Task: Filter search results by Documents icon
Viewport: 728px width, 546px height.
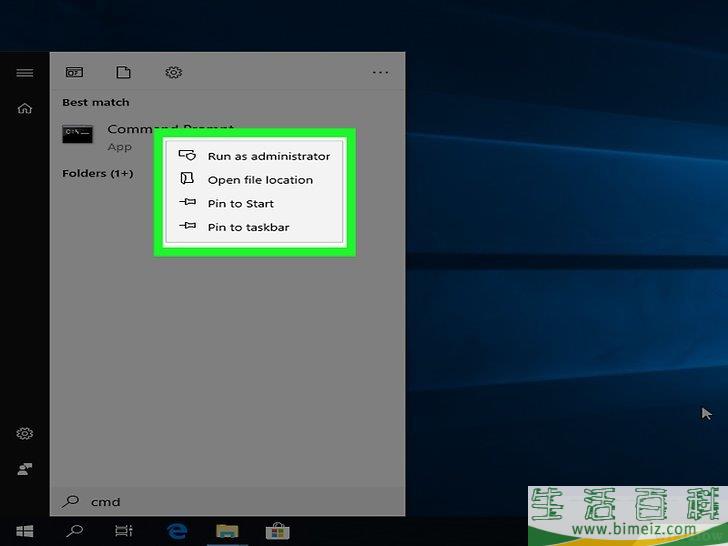Action: click(x=123, y=73)
